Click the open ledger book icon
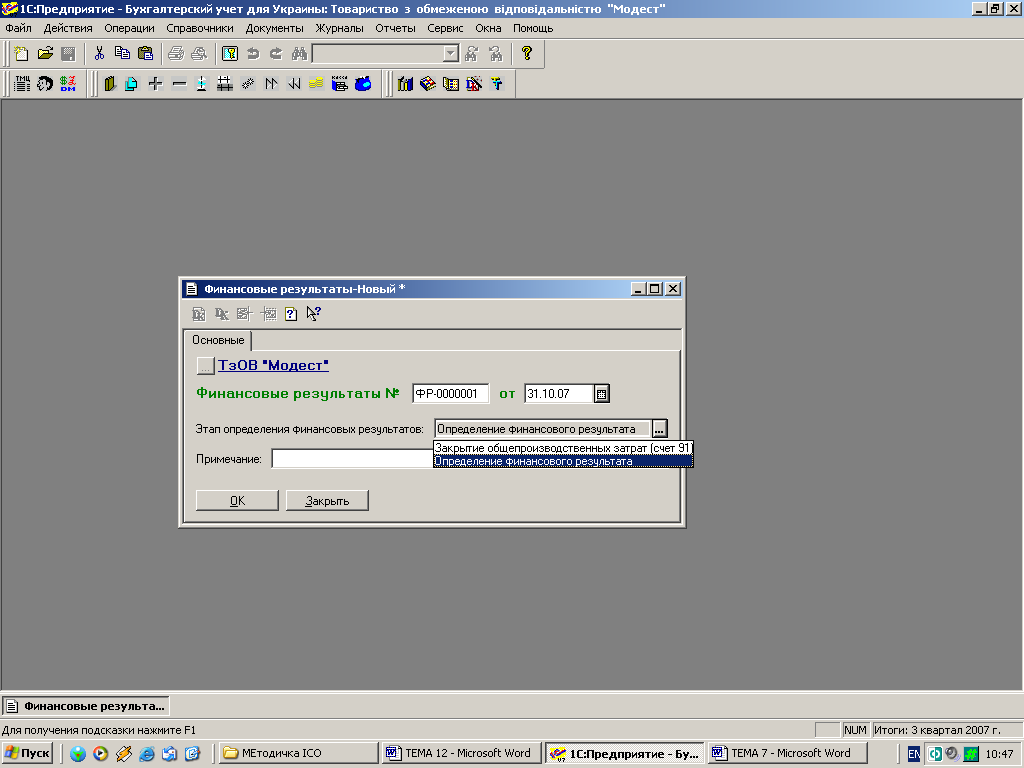 pos(451,84)
